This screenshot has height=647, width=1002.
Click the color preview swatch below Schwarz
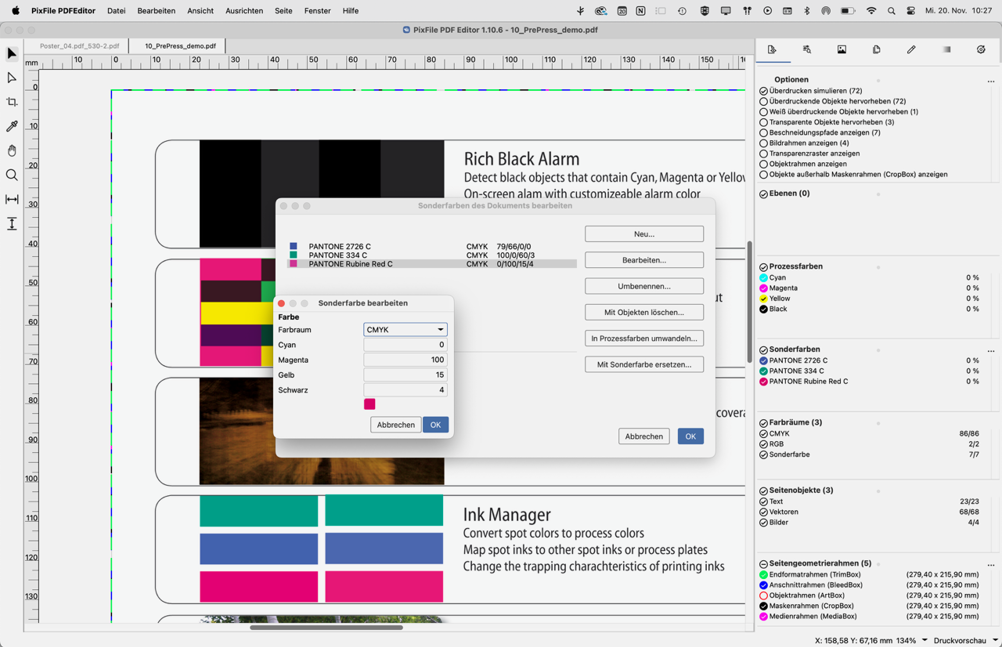[369, 404]
